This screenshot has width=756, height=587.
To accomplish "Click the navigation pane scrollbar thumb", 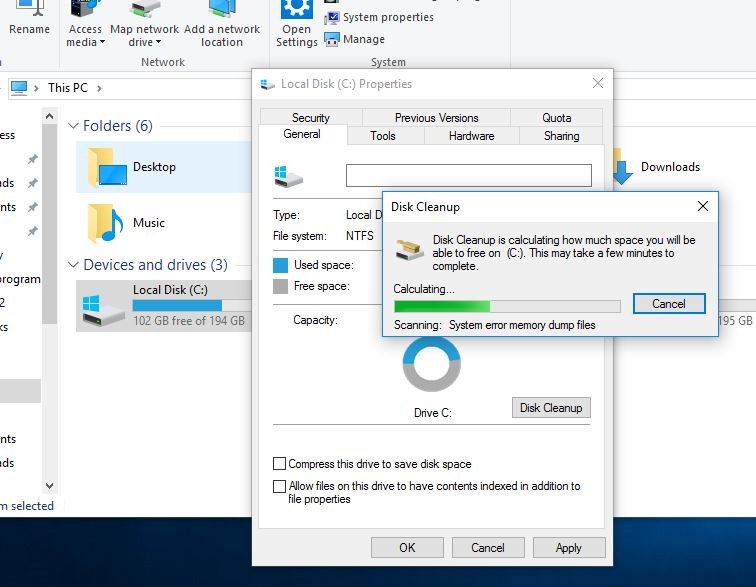I will point(49,224).
